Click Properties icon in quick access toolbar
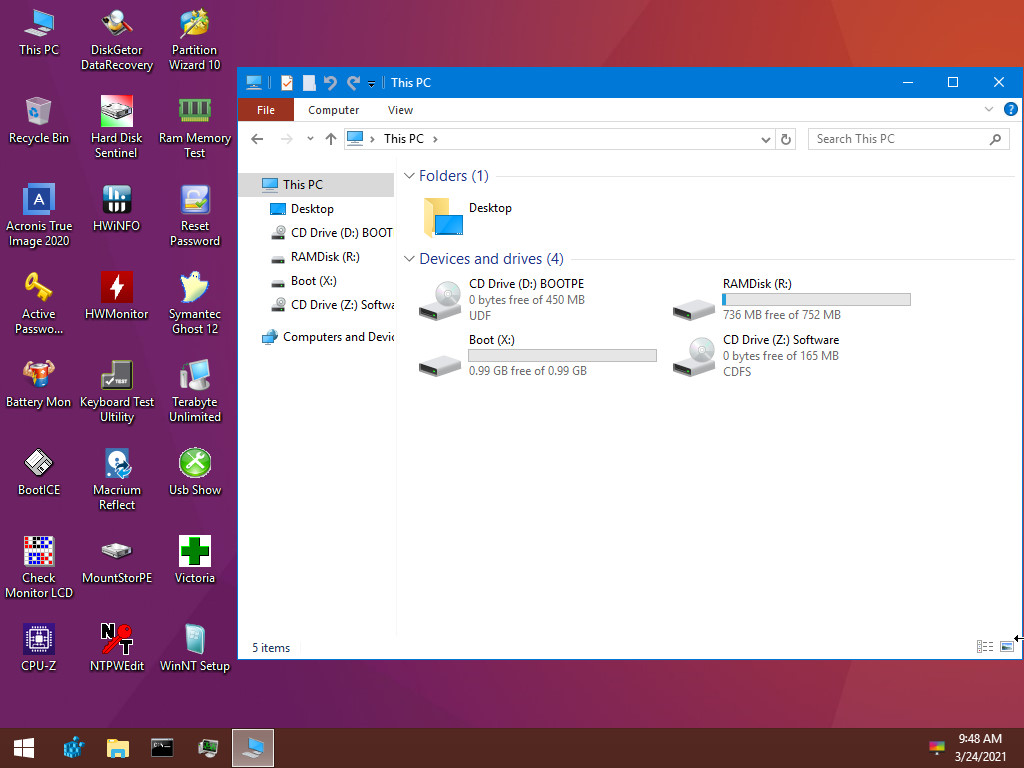 pos(287,83)
